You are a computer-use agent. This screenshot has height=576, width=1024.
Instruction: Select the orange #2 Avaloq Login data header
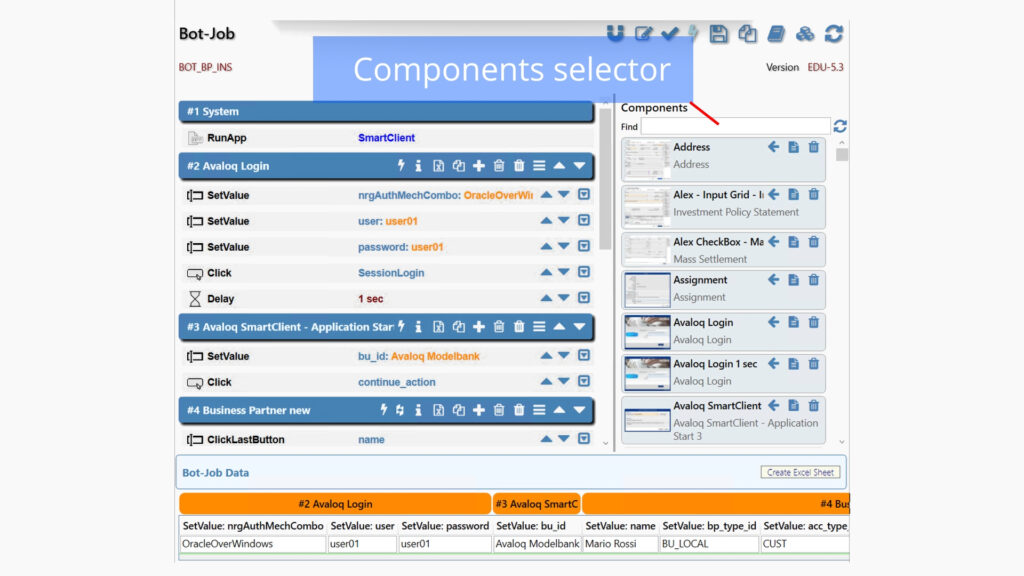[x=335, y=504]
